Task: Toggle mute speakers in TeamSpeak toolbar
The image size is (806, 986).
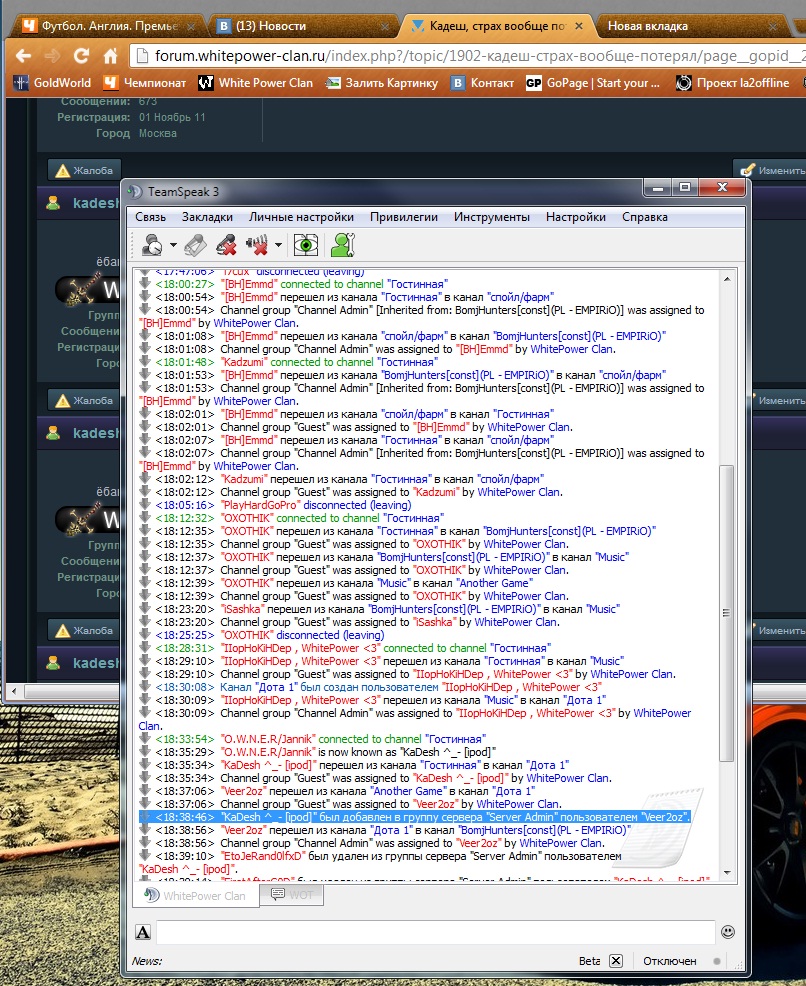Action: (x=257, y=245)
